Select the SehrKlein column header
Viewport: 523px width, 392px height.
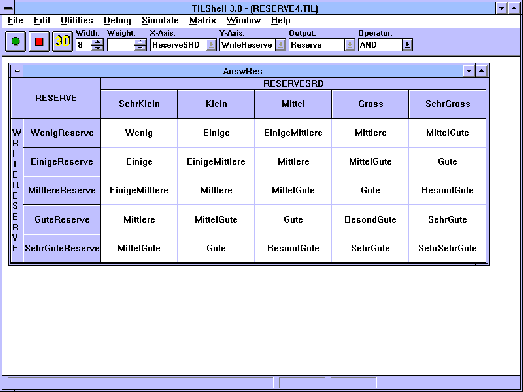[x=139, y=104]
